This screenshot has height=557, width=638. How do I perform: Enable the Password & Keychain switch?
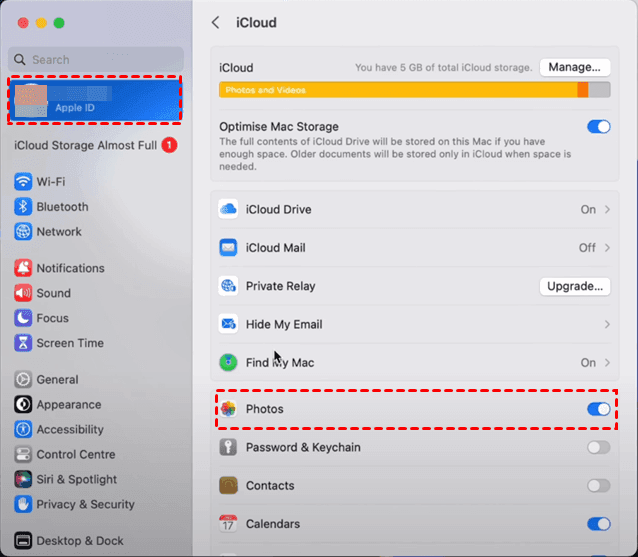click(x=599, y=447)
